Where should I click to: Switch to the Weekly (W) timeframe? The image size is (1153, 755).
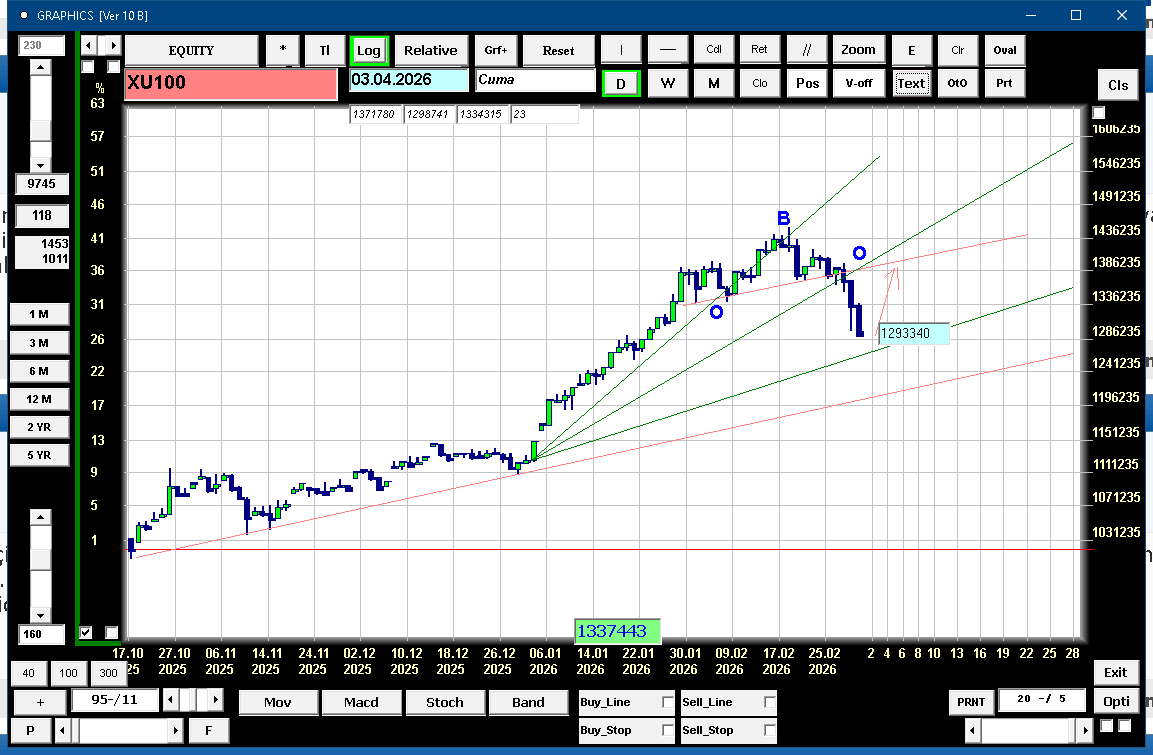tap(667, 83)
